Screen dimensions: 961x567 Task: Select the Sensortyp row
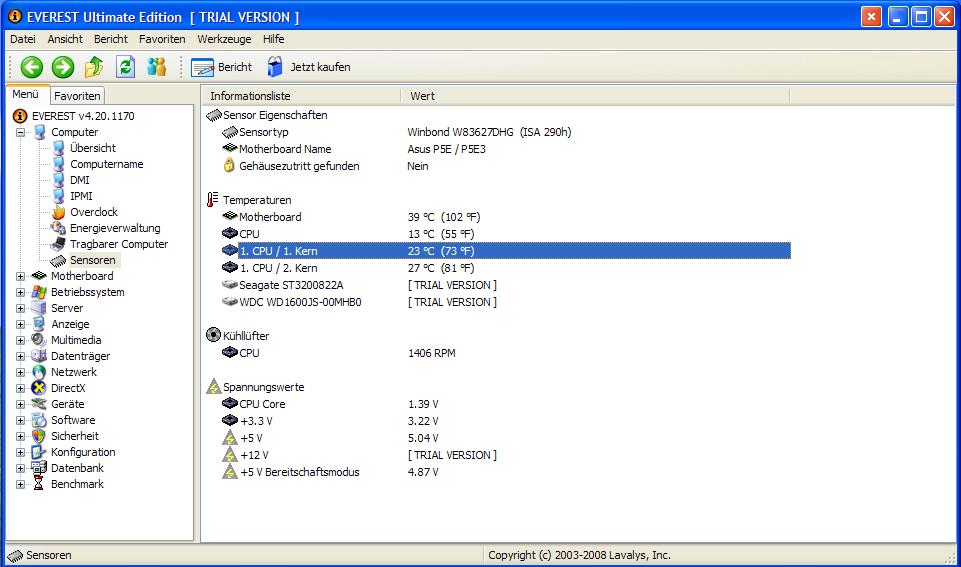tap(496, 132)
